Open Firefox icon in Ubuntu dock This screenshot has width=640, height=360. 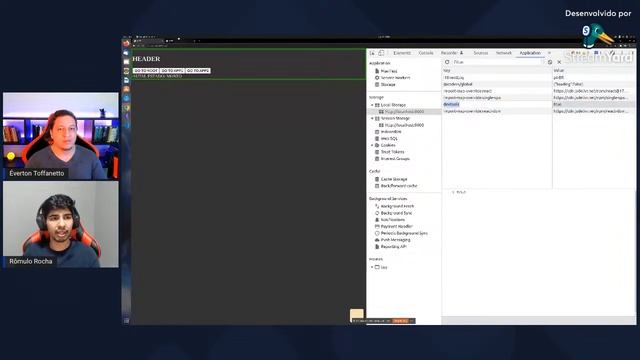(127, 43)
